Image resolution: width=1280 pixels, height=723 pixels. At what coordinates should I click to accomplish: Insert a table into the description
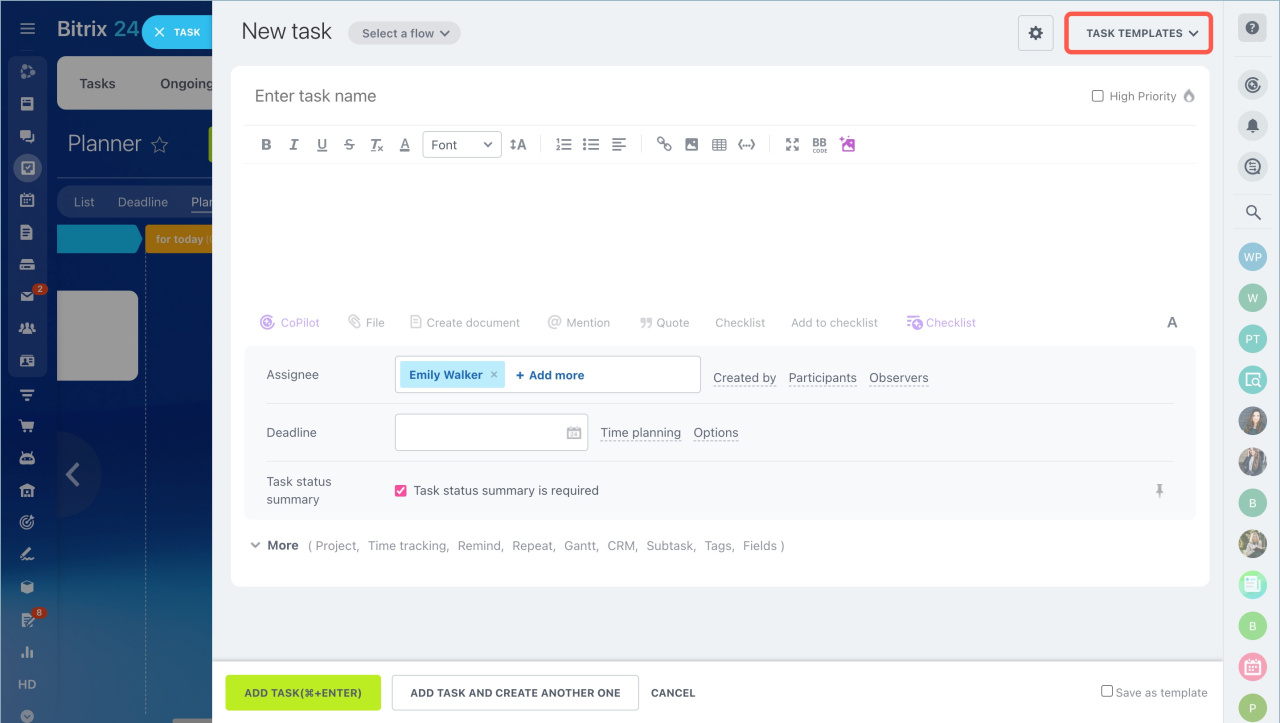(x=719, y=145)
